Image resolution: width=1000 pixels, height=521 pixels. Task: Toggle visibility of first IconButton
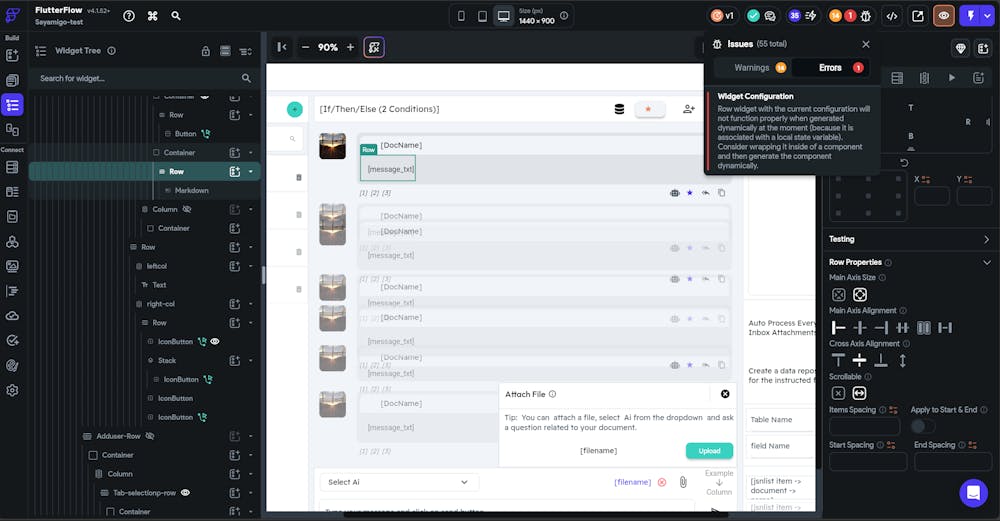pos(215,341)
